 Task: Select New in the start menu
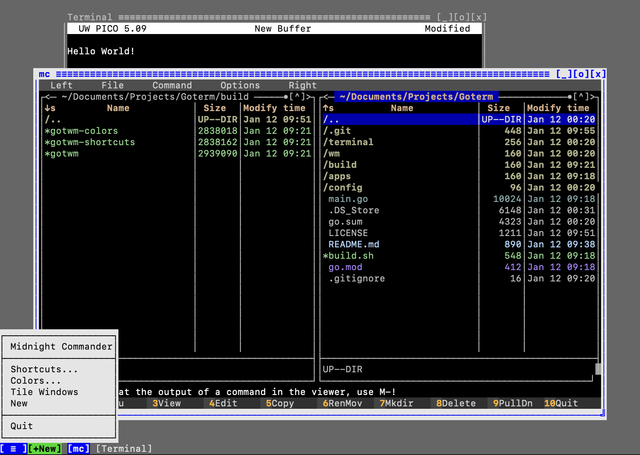click(19, 404)
